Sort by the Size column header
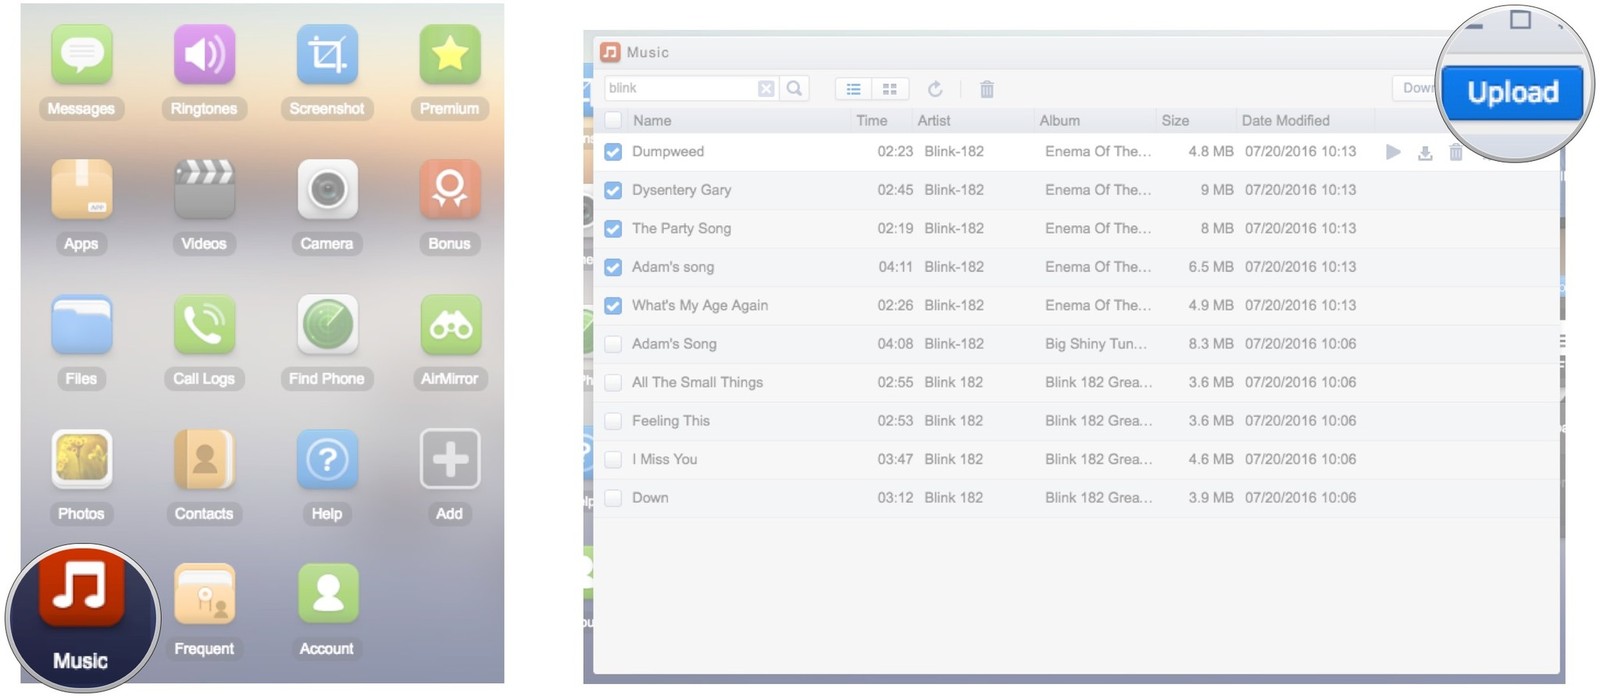 coord(1175,120)
